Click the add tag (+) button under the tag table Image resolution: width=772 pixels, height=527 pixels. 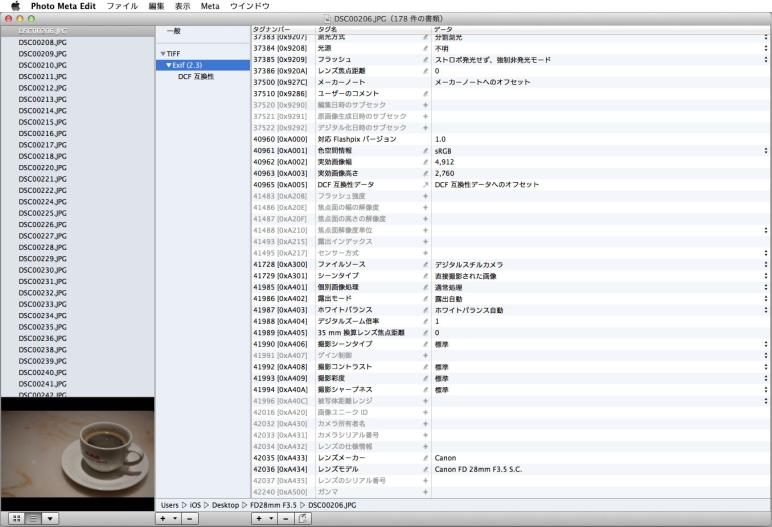(259, 518)
